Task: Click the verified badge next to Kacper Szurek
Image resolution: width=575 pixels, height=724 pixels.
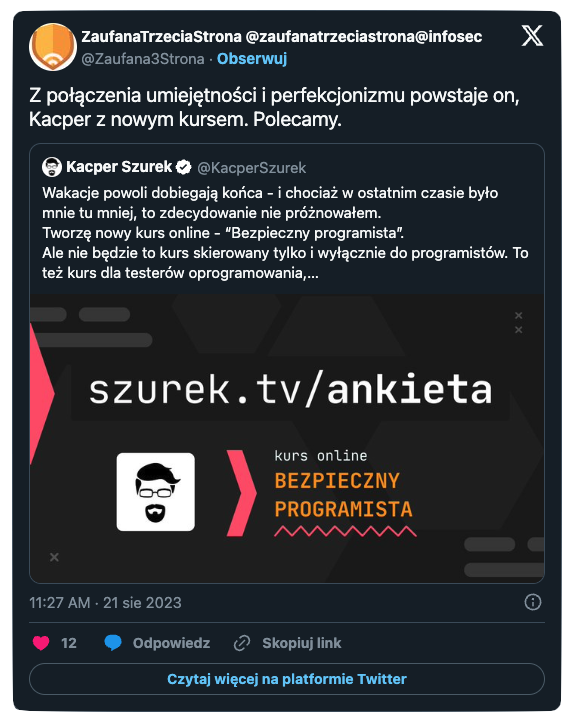Action: pyautogui.click(x=184, y=167)
